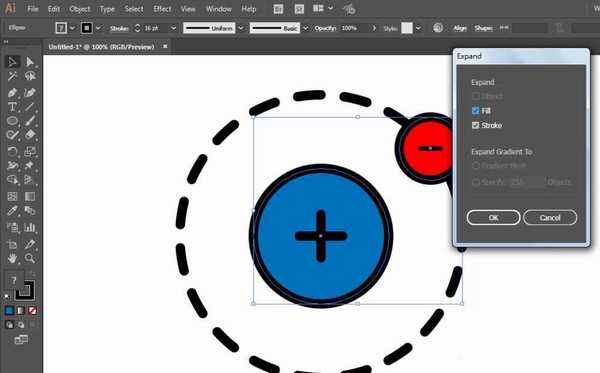Select the Selection tool arrow
Screen dimensions: 600x373
[12, 62]
